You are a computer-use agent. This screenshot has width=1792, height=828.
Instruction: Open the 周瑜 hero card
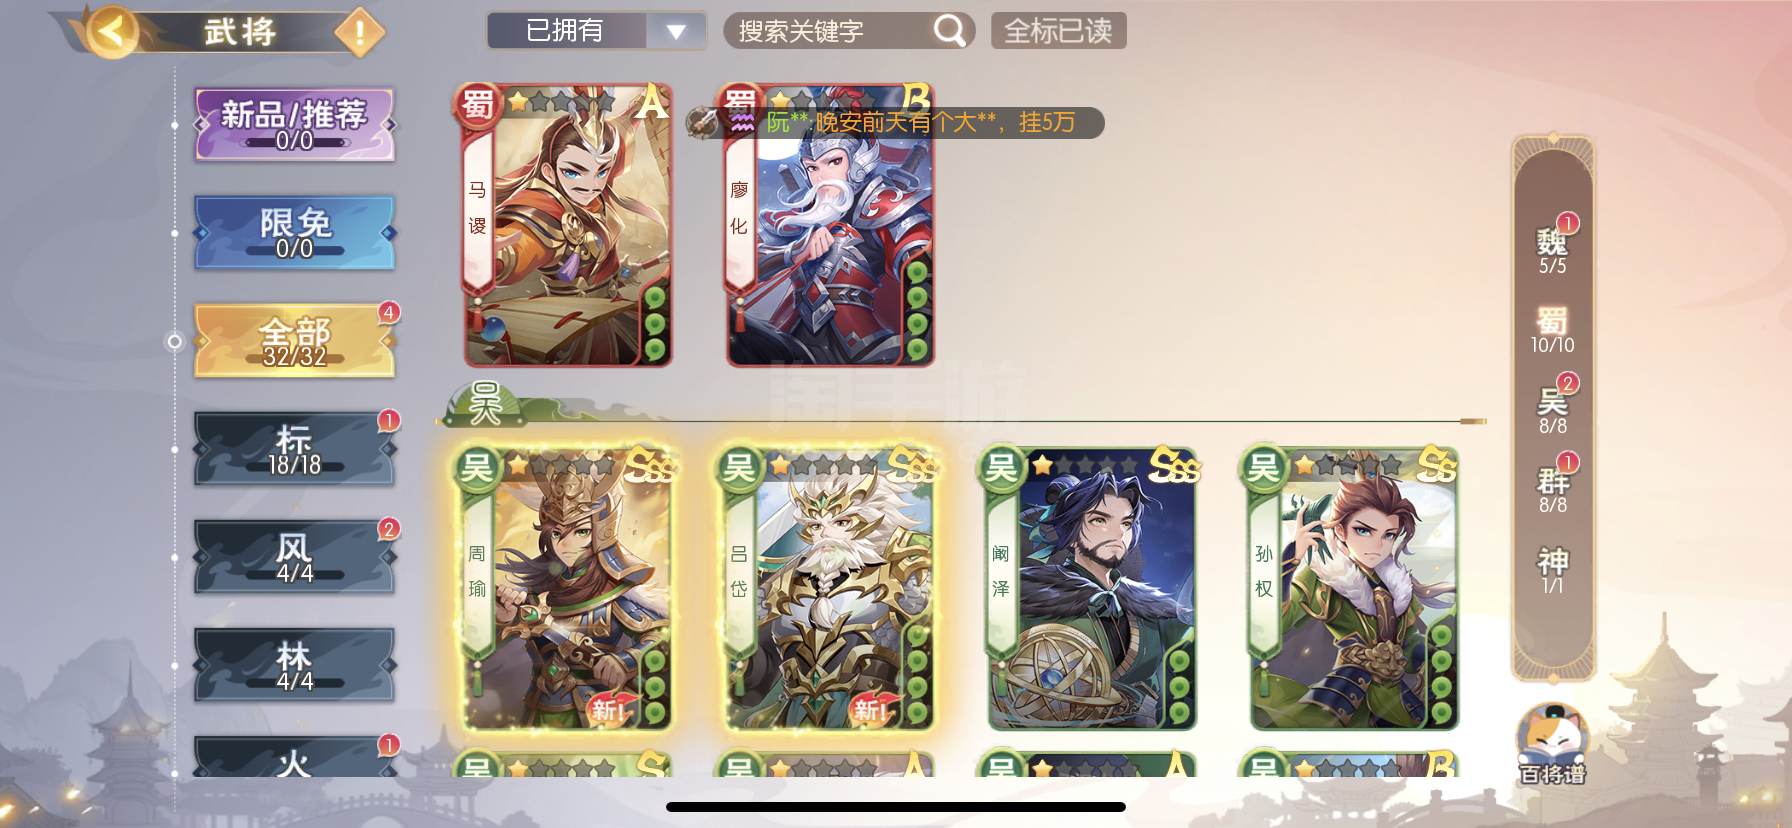pos(564,588)
